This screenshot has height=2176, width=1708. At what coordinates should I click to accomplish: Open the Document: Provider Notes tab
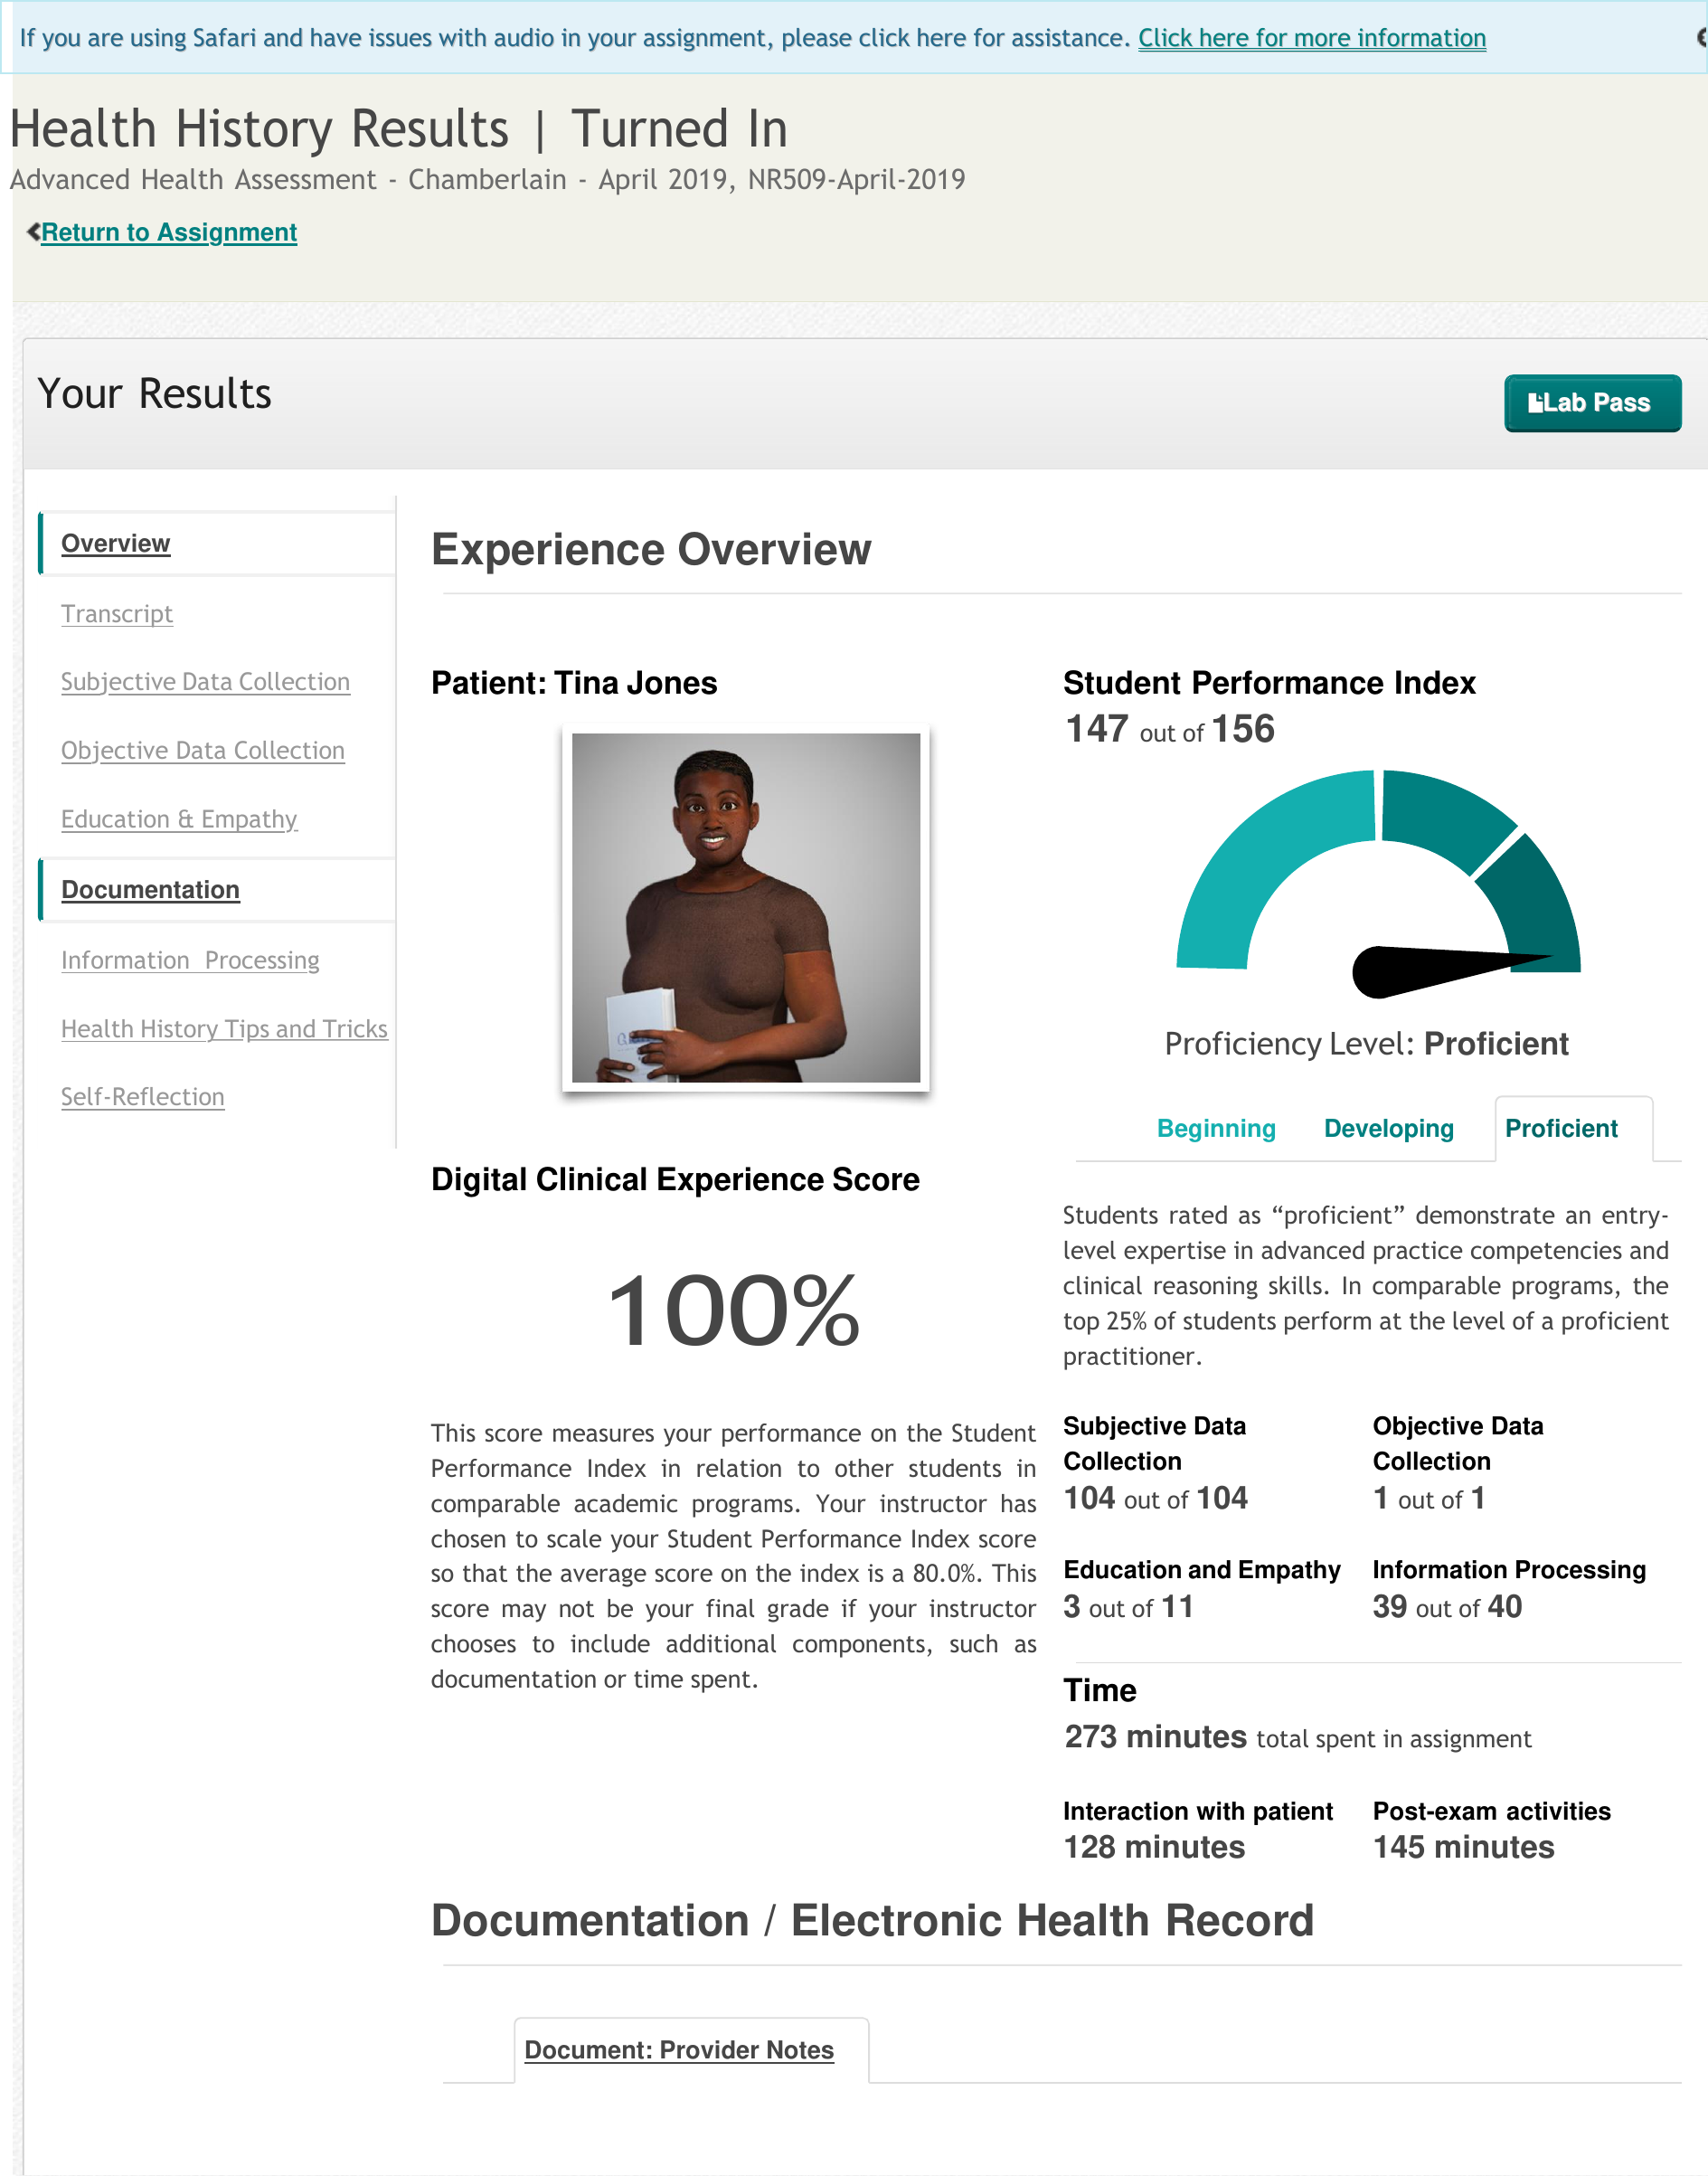678,2049
